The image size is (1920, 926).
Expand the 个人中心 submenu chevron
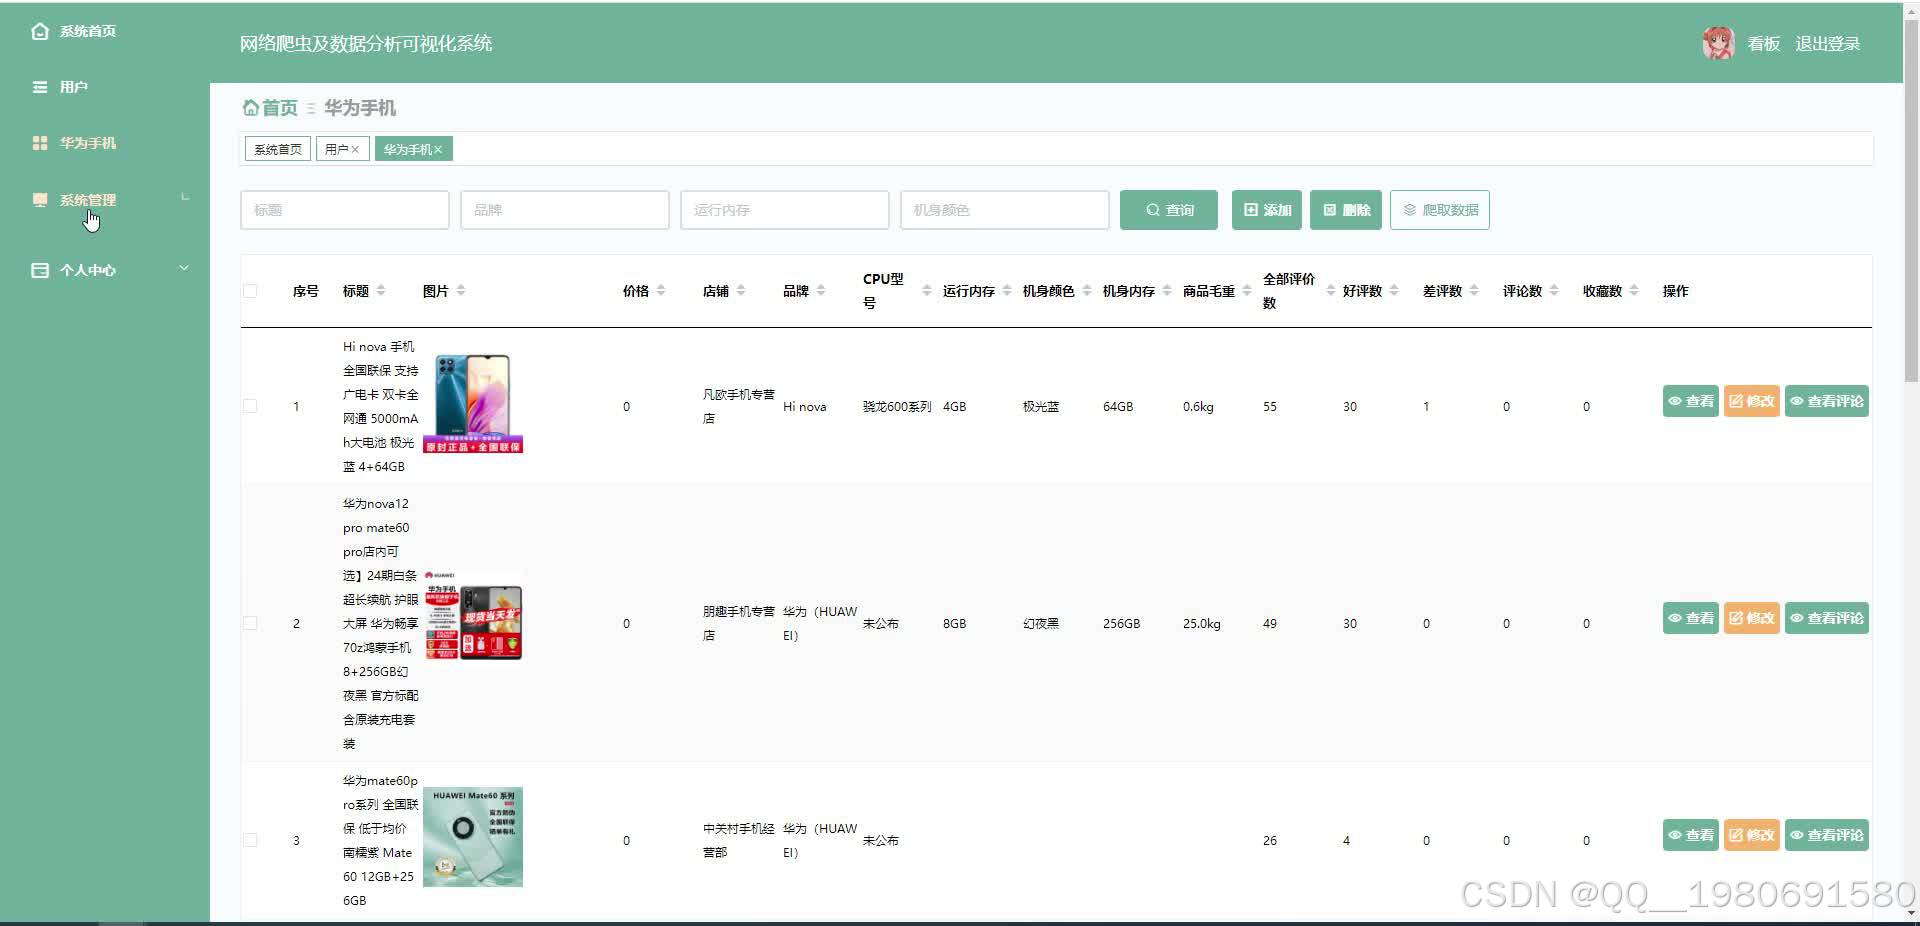coord(184,268)
